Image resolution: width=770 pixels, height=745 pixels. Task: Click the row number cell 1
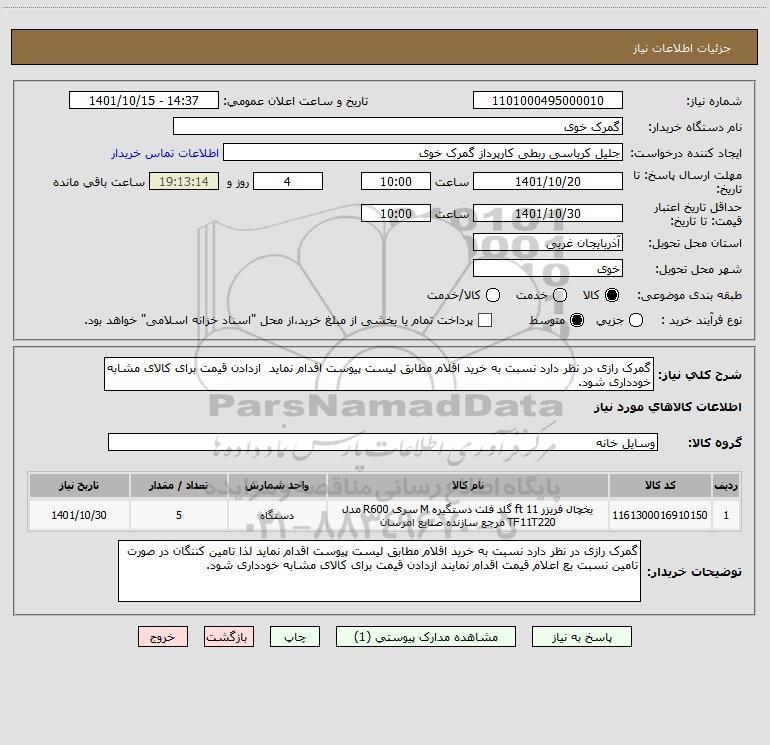(726, 515)
